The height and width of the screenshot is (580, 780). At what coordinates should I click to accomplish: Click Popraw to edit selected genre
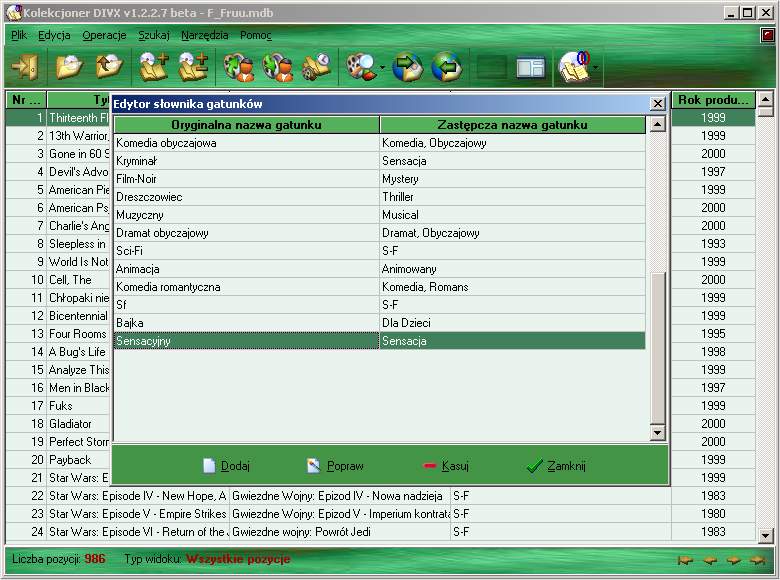(x=336, y=466)
